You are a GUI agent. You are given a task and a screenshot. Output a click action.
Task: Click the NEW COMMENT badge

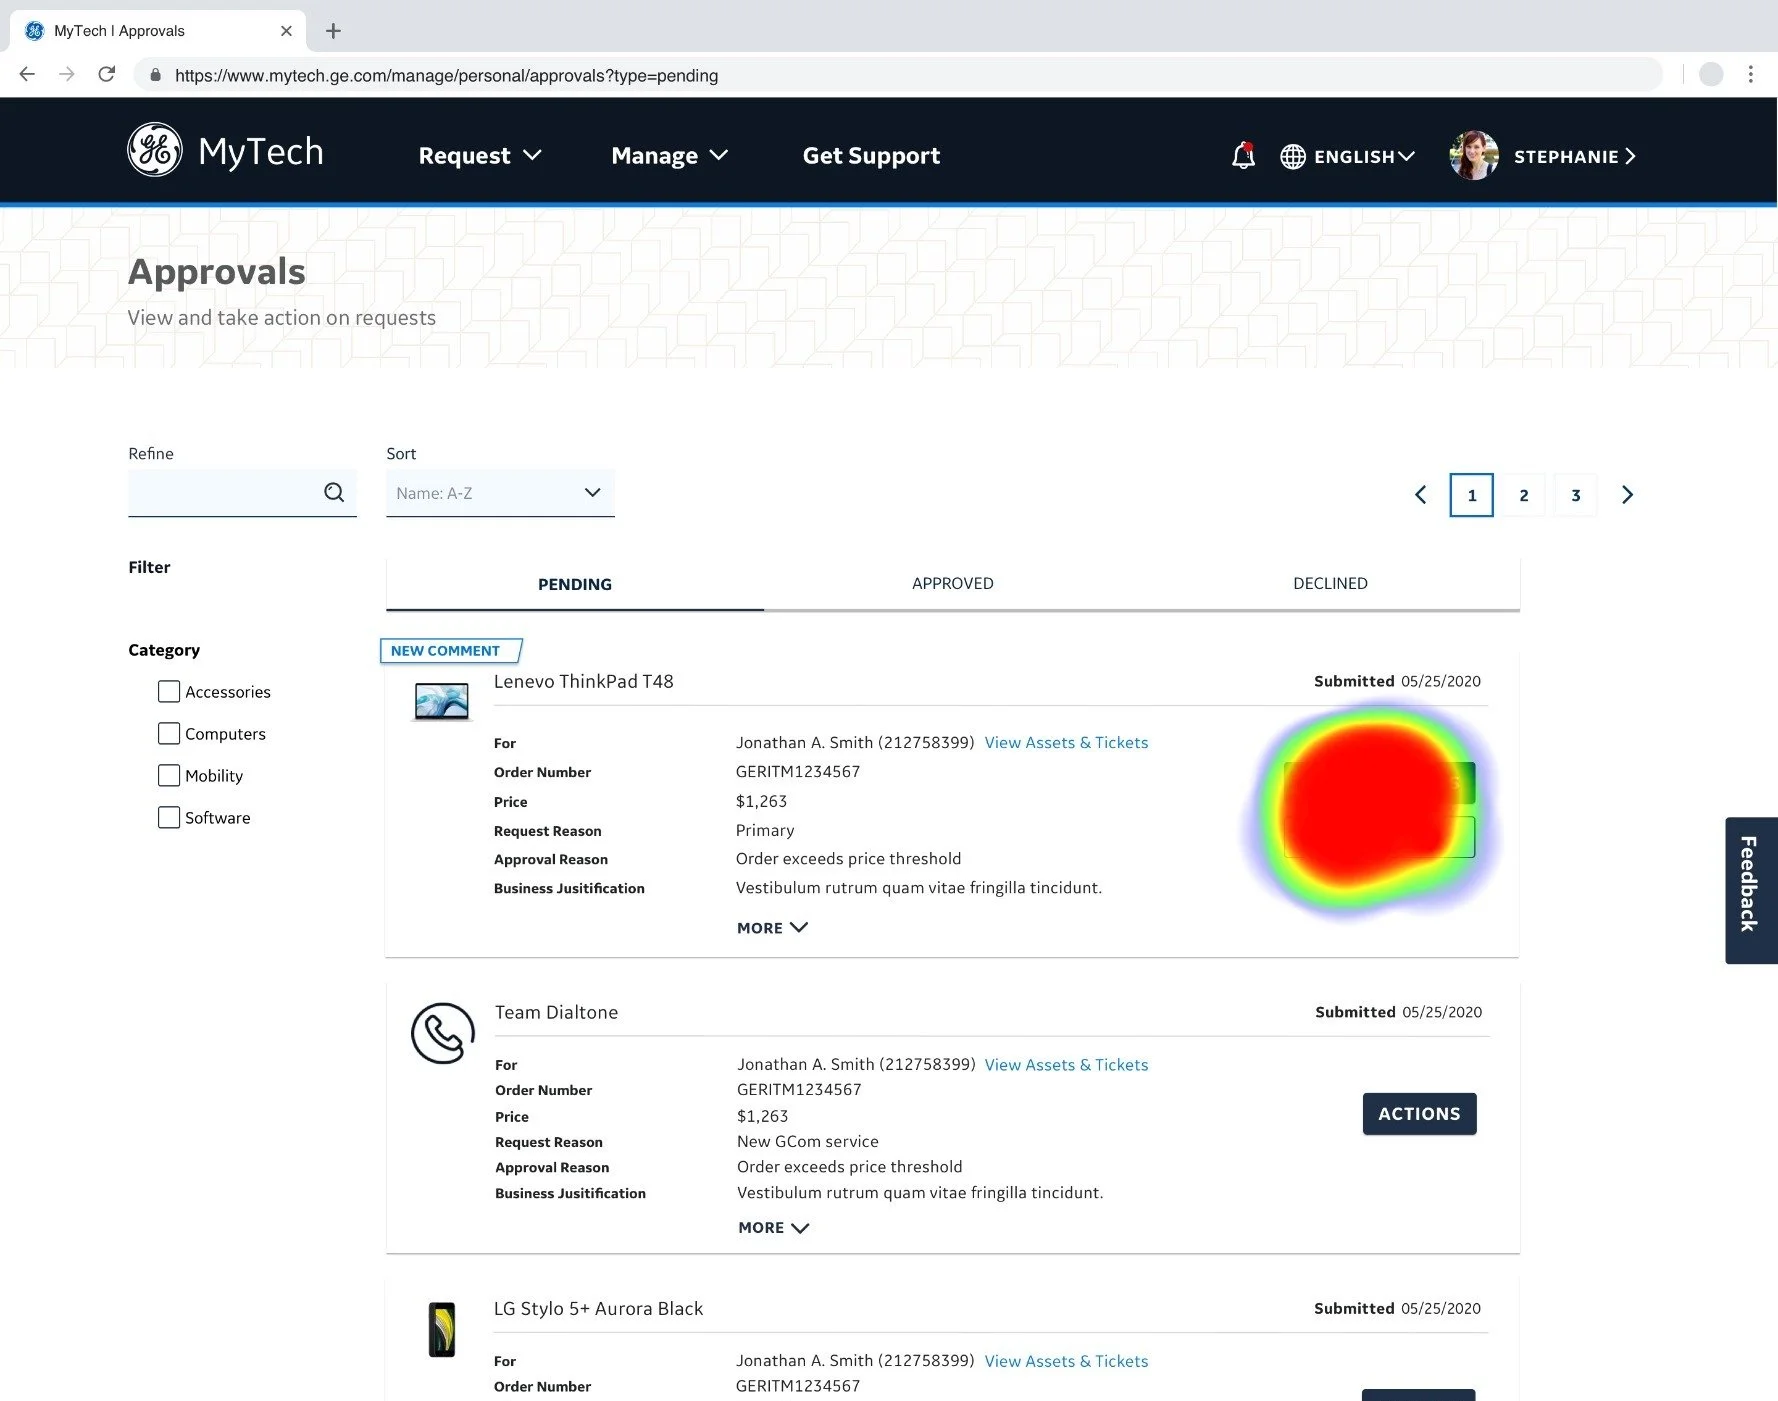pos(450,650)
